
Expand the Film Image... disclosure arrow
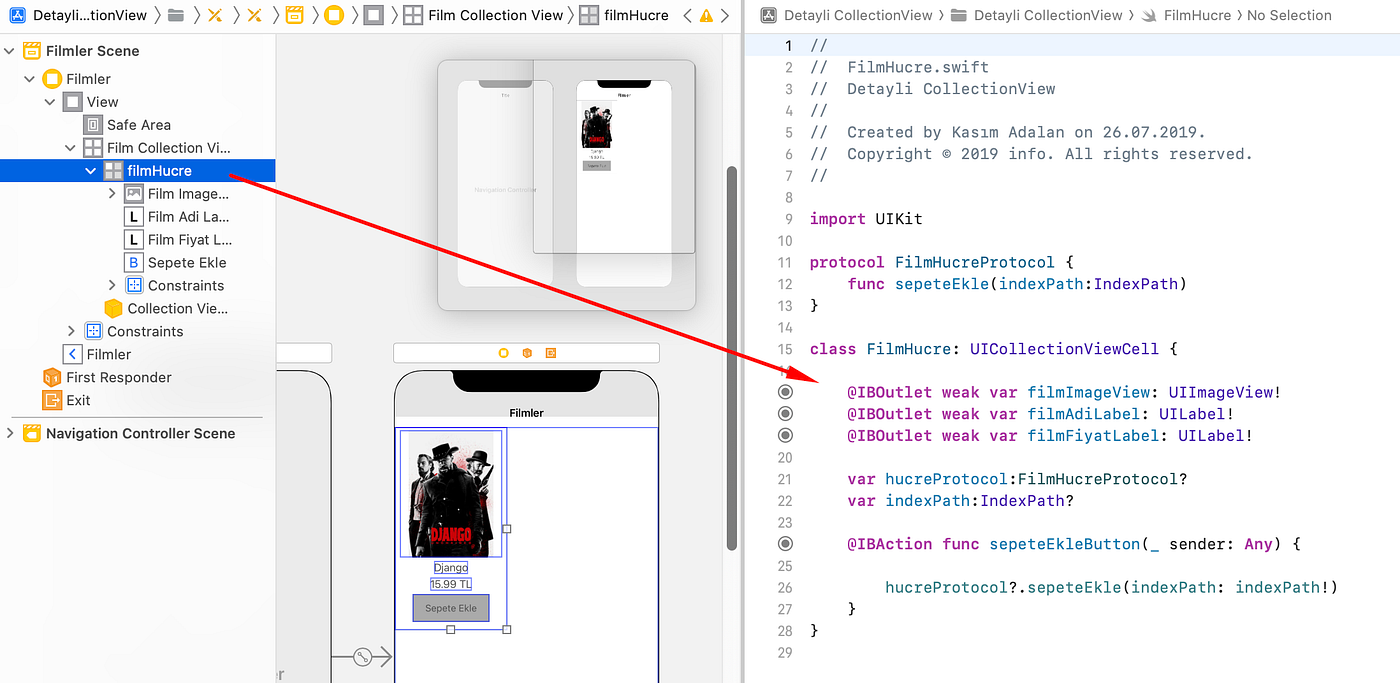[x=113, y=193]
